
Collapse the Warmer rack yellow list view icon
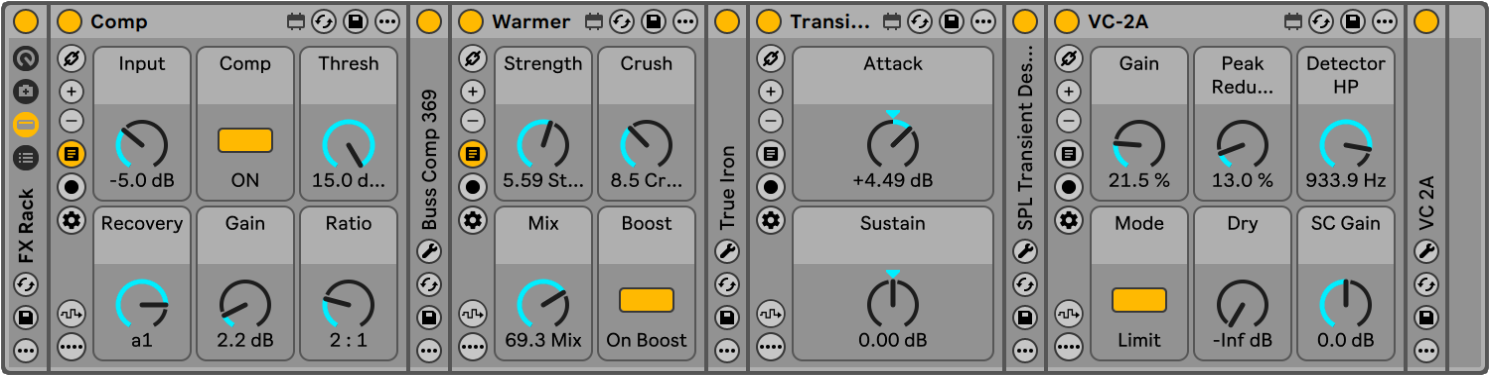pyautogui.click(x=473, y=154)
